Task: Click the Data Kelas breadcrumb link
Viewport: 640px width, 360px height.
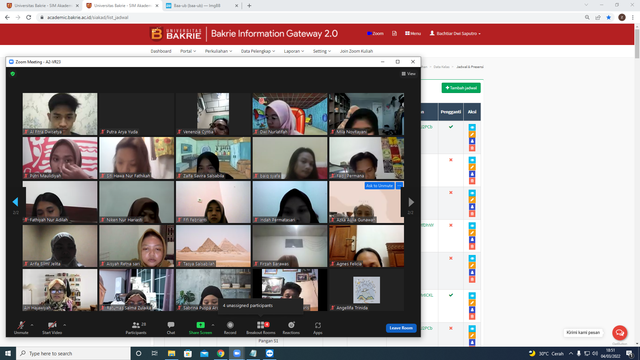Action: coord(441,67)
